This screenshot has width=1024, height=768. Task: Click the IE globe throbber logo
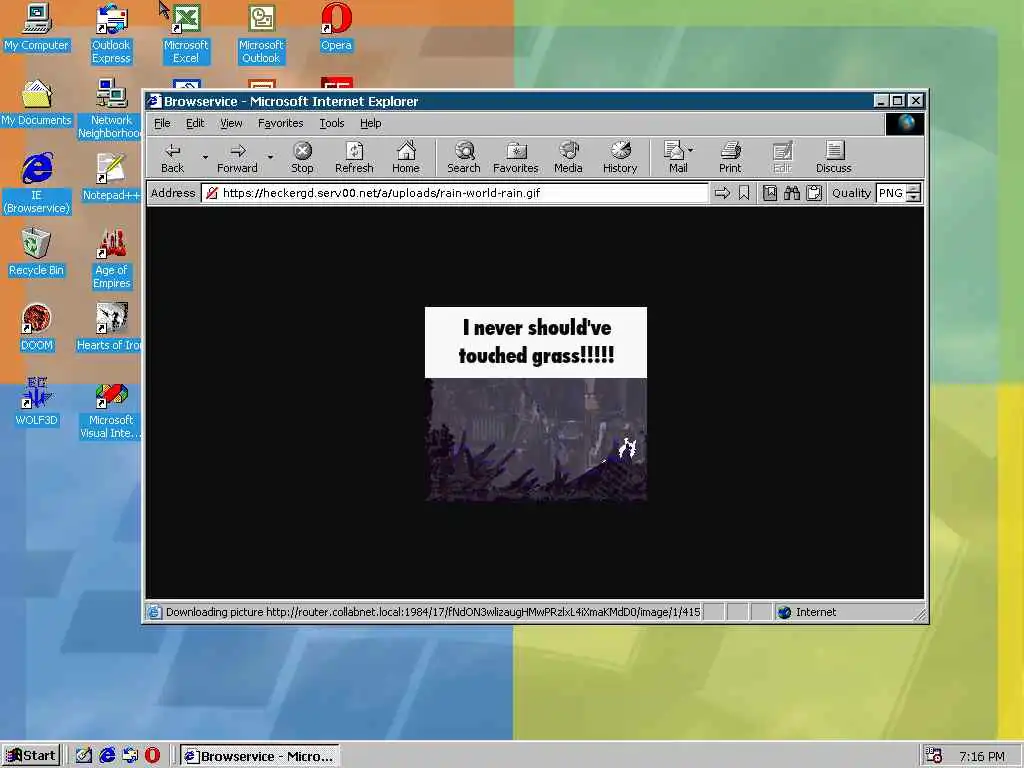[x=905, y=123]
